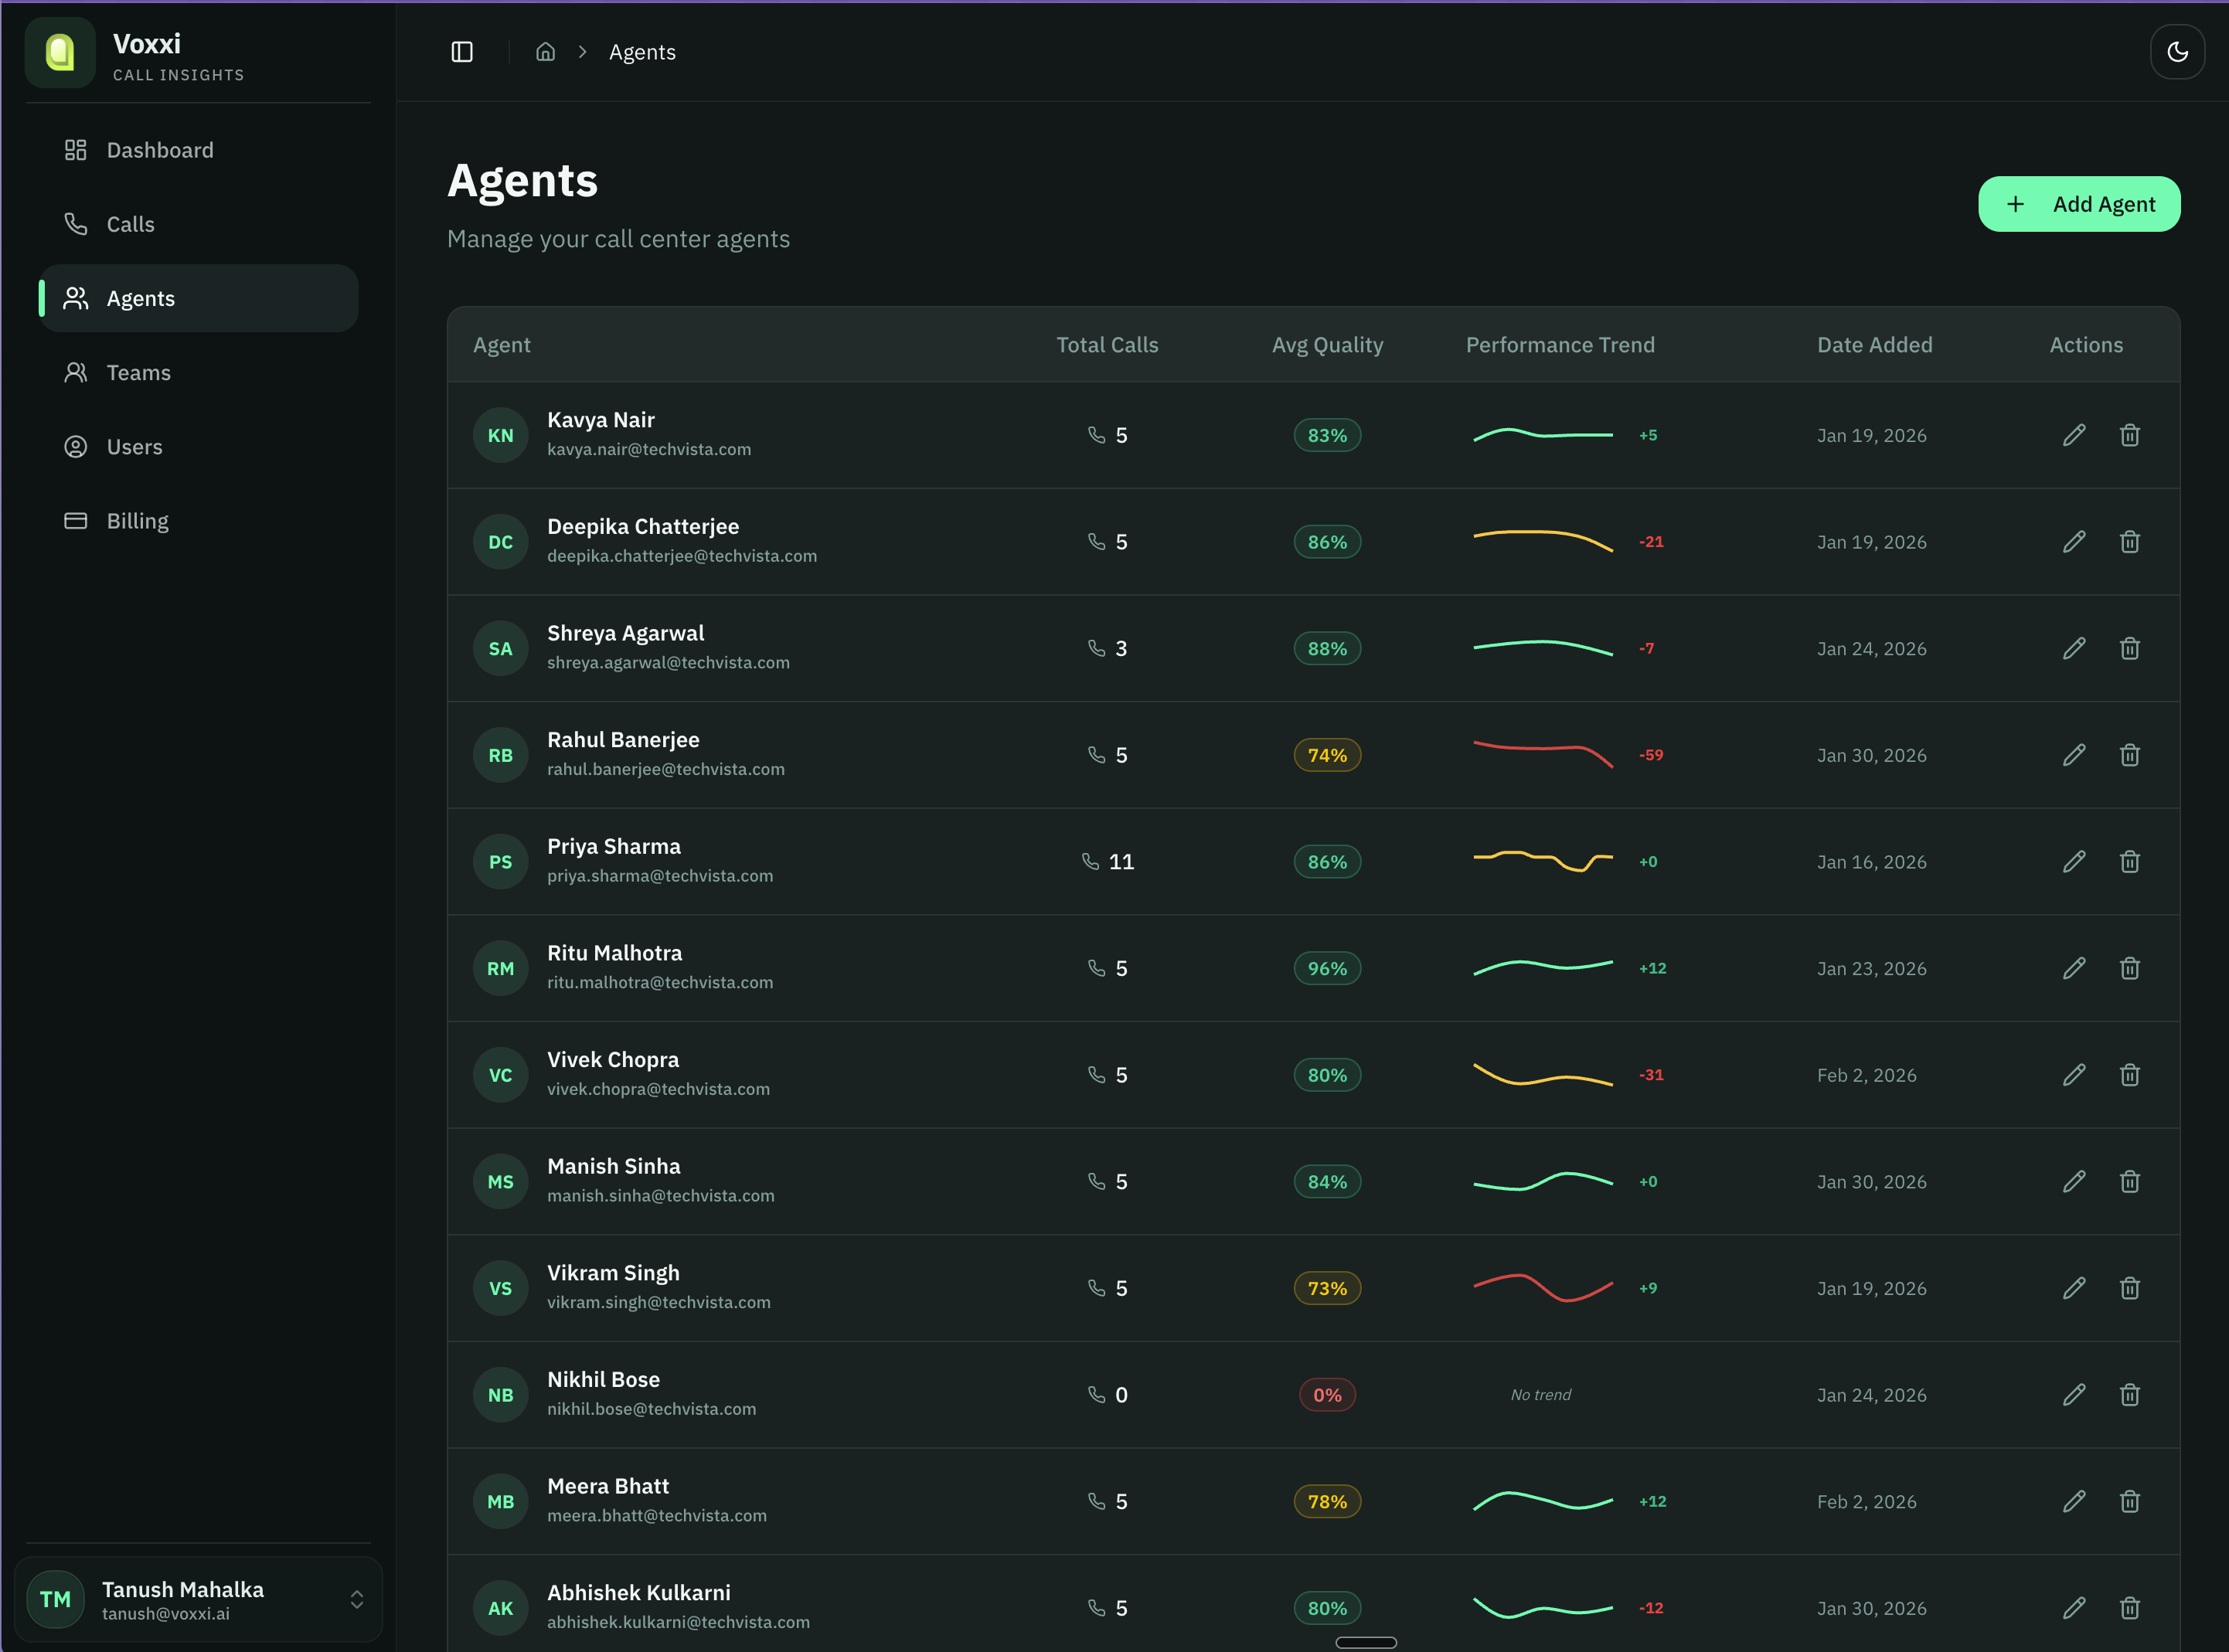Screen dimensions: 2229x1652
Task: Click the Agents breadcrumb link
Action: coord(642,52)
